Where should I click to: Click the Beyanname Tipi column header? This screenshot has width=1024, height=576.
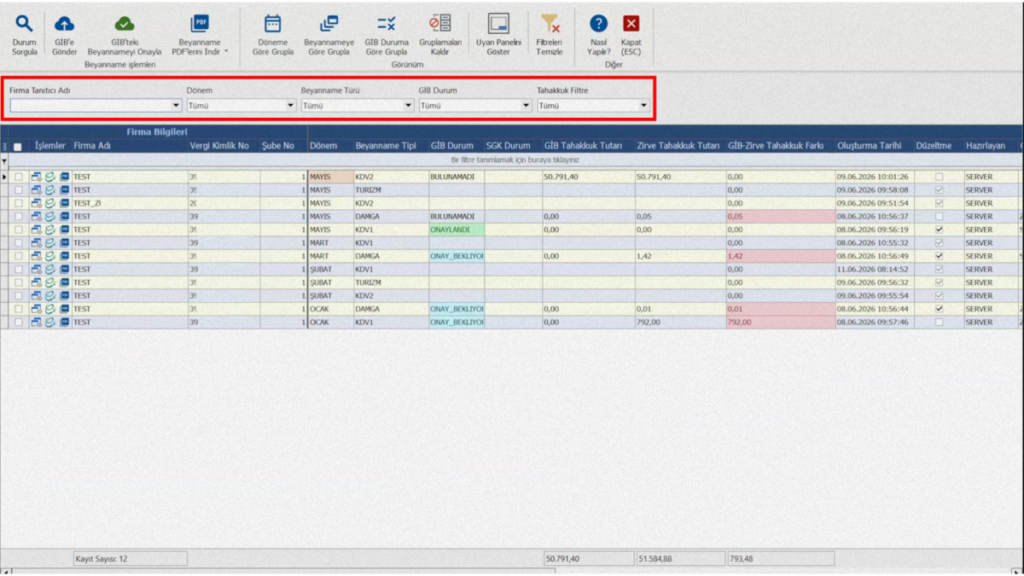(x=385, y=146)
